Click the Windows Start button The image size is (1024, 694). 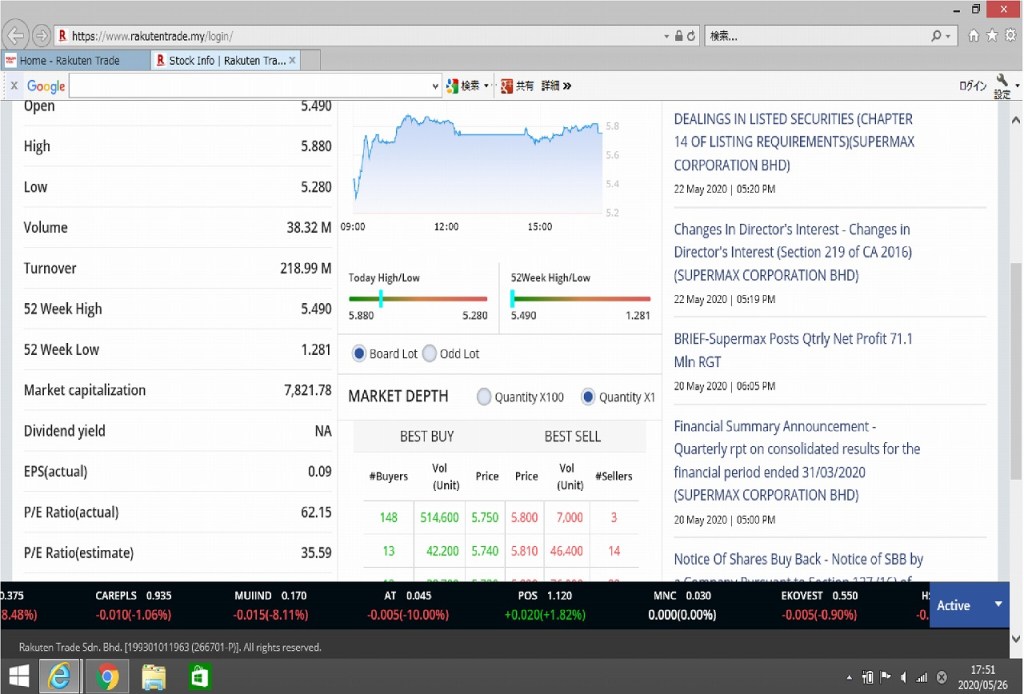click(x=19, y=677)
